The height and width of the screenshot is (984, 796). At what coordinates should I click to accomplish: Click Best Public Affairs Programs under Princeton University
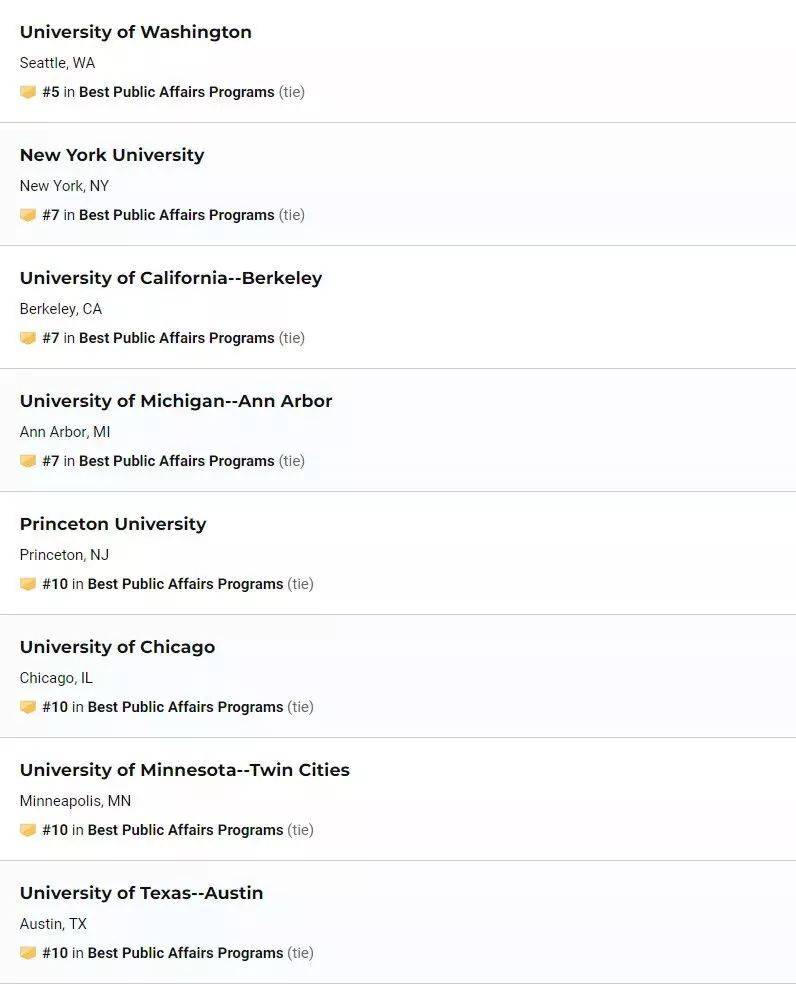[x=185, y=584]
